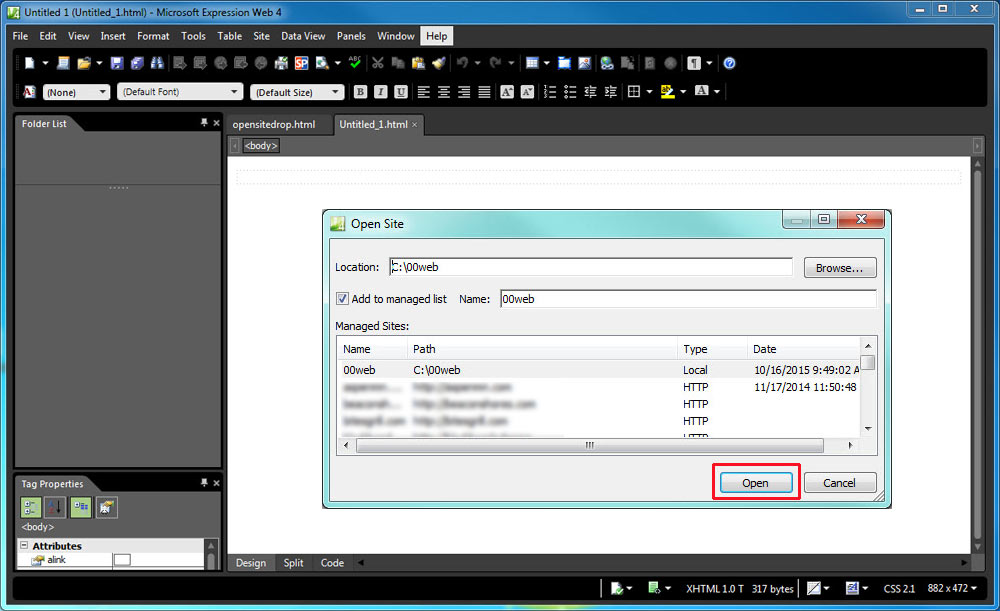
Task: Open Find with the binoculars icon
Action: [156, 63]
